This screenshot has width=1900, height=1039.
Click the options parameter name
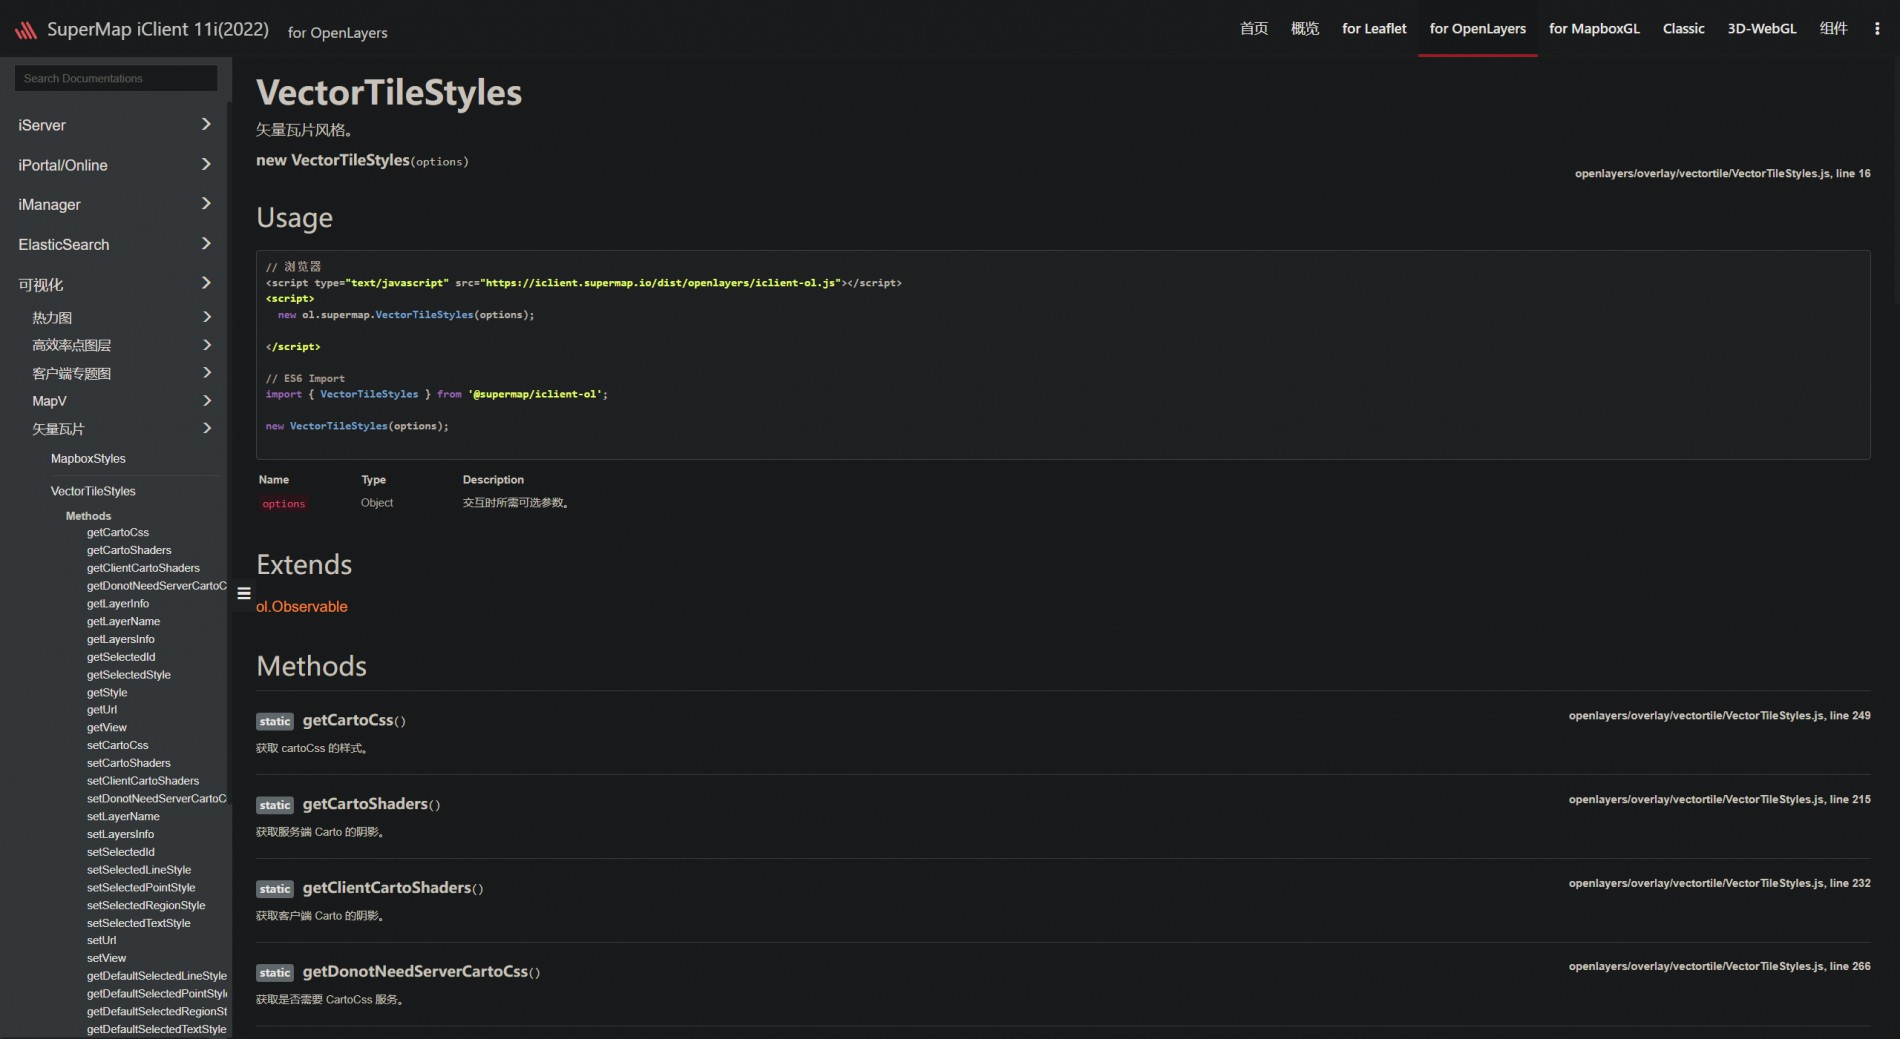point(284,504)
